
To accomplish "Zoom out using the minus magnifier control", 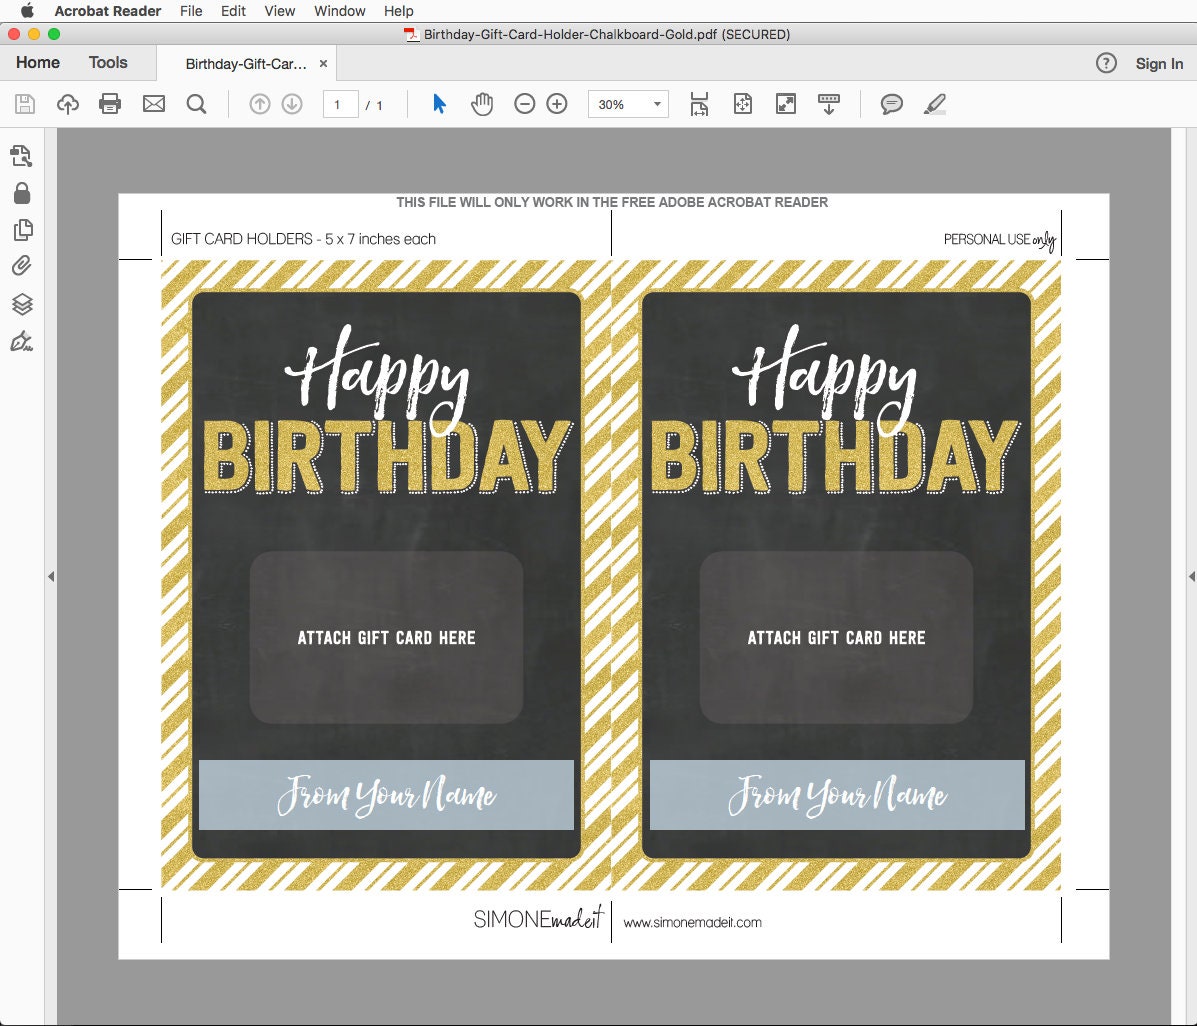I will click(x=524, y=104).
